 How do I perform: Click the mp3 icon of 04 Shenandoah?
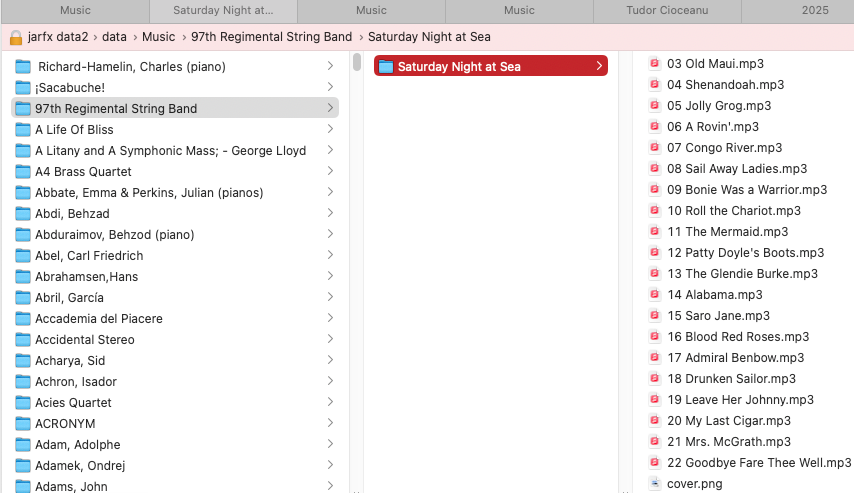[655, 84]
